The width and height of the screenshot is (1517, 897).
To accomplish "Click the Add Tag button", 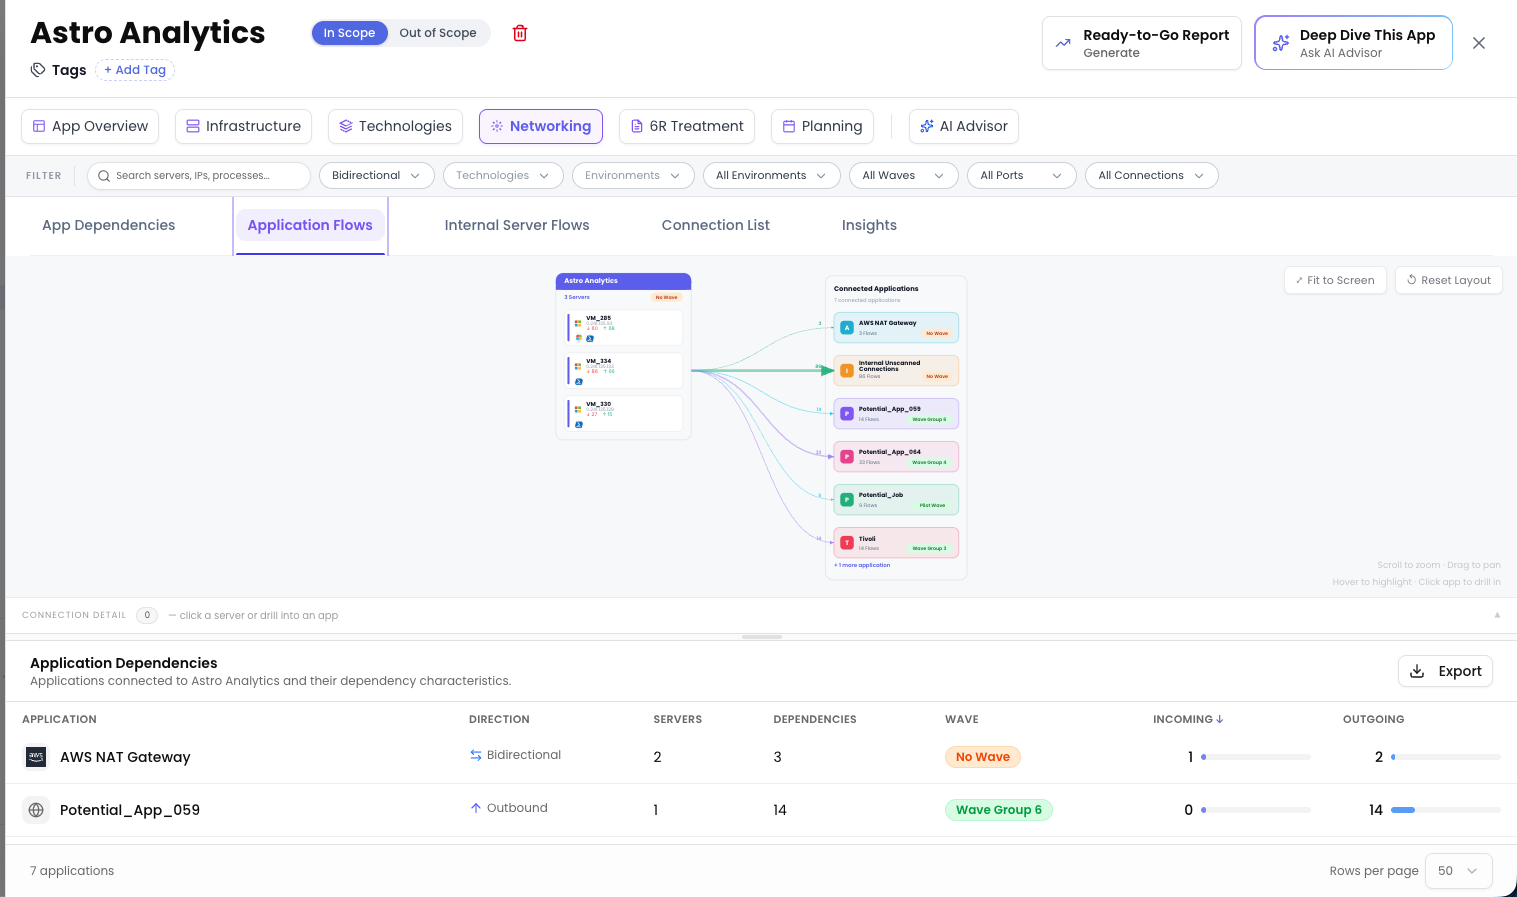I will (x=135, y=70).
